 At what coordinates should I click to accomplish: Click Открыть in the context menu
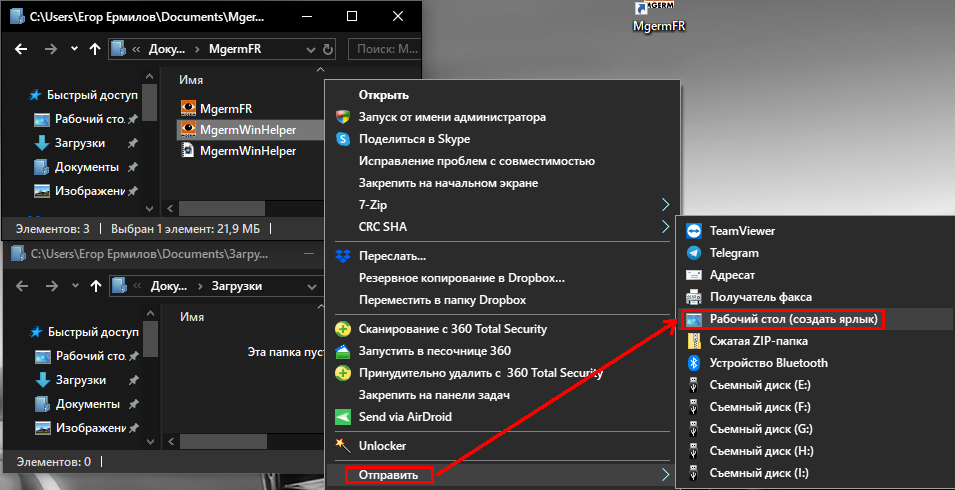(x=383, y=95)
